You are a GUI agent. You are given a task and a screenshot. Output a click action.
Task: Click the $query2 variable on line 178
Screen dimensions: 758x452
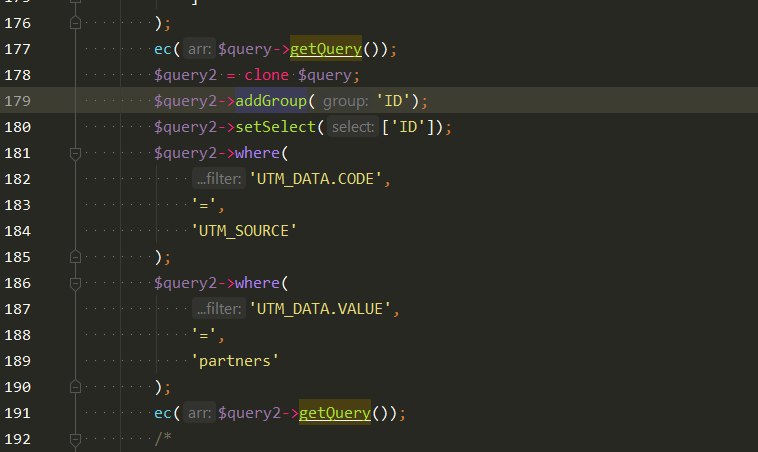(x=186, y=75)
